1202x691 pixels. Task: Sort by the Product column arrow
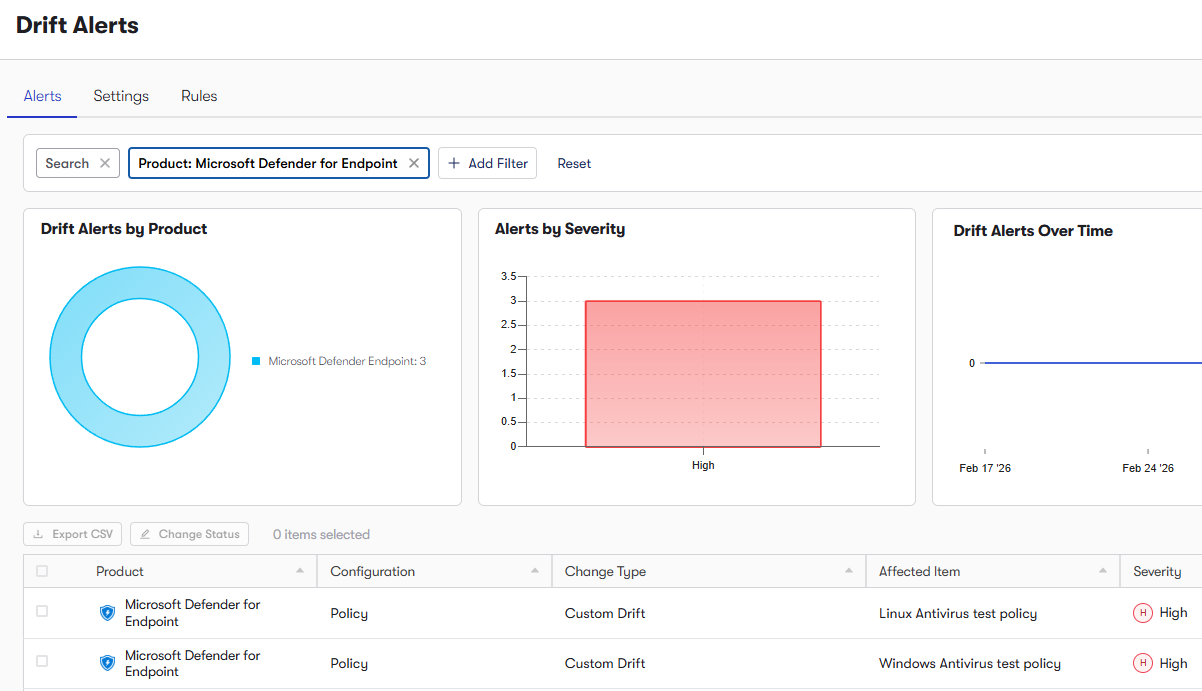pos(300,571)
